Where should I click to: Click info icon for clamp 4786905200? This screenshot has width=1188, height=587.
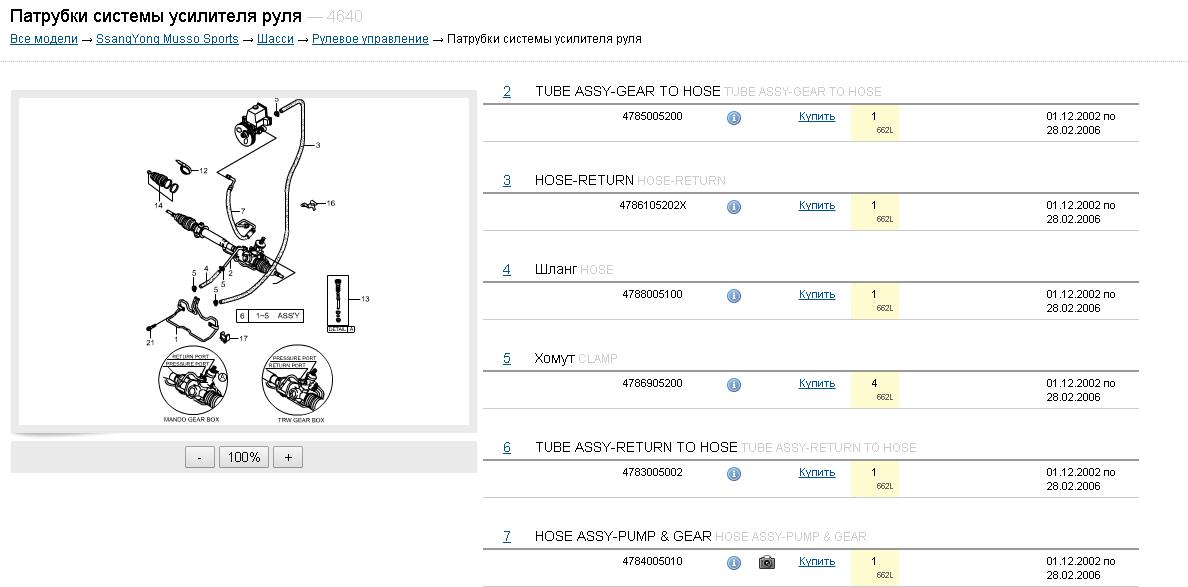point(733,385)
